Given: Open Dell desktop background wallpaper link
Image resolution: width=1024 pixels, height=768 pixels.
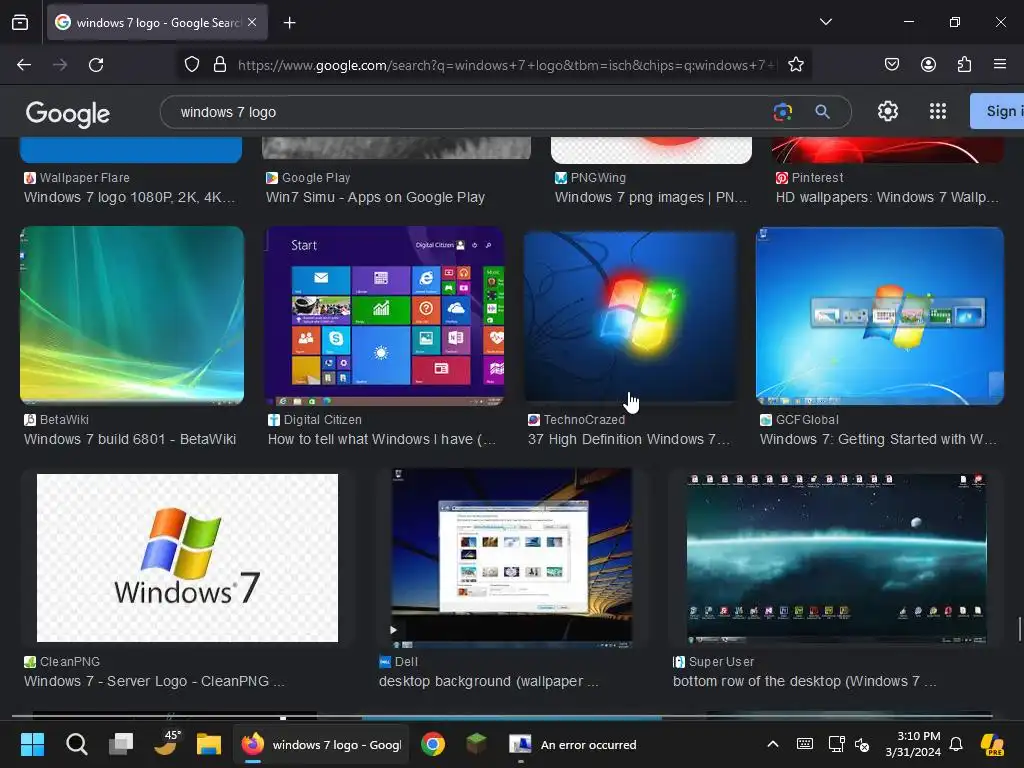Looking at the screenshot, I should [x=488, y=681].
